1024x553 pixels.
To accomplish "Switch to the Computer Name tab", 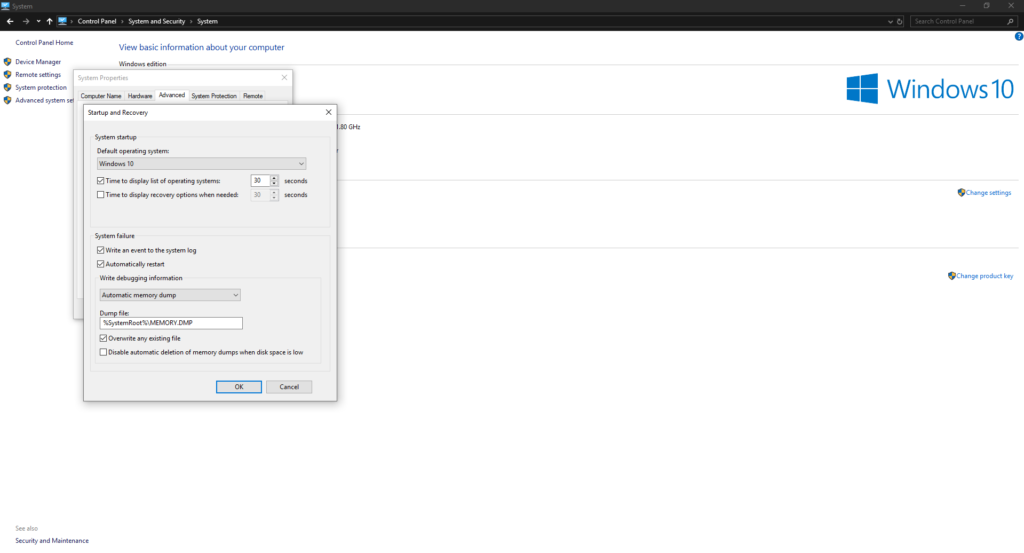I will click(x=101, y=96).
